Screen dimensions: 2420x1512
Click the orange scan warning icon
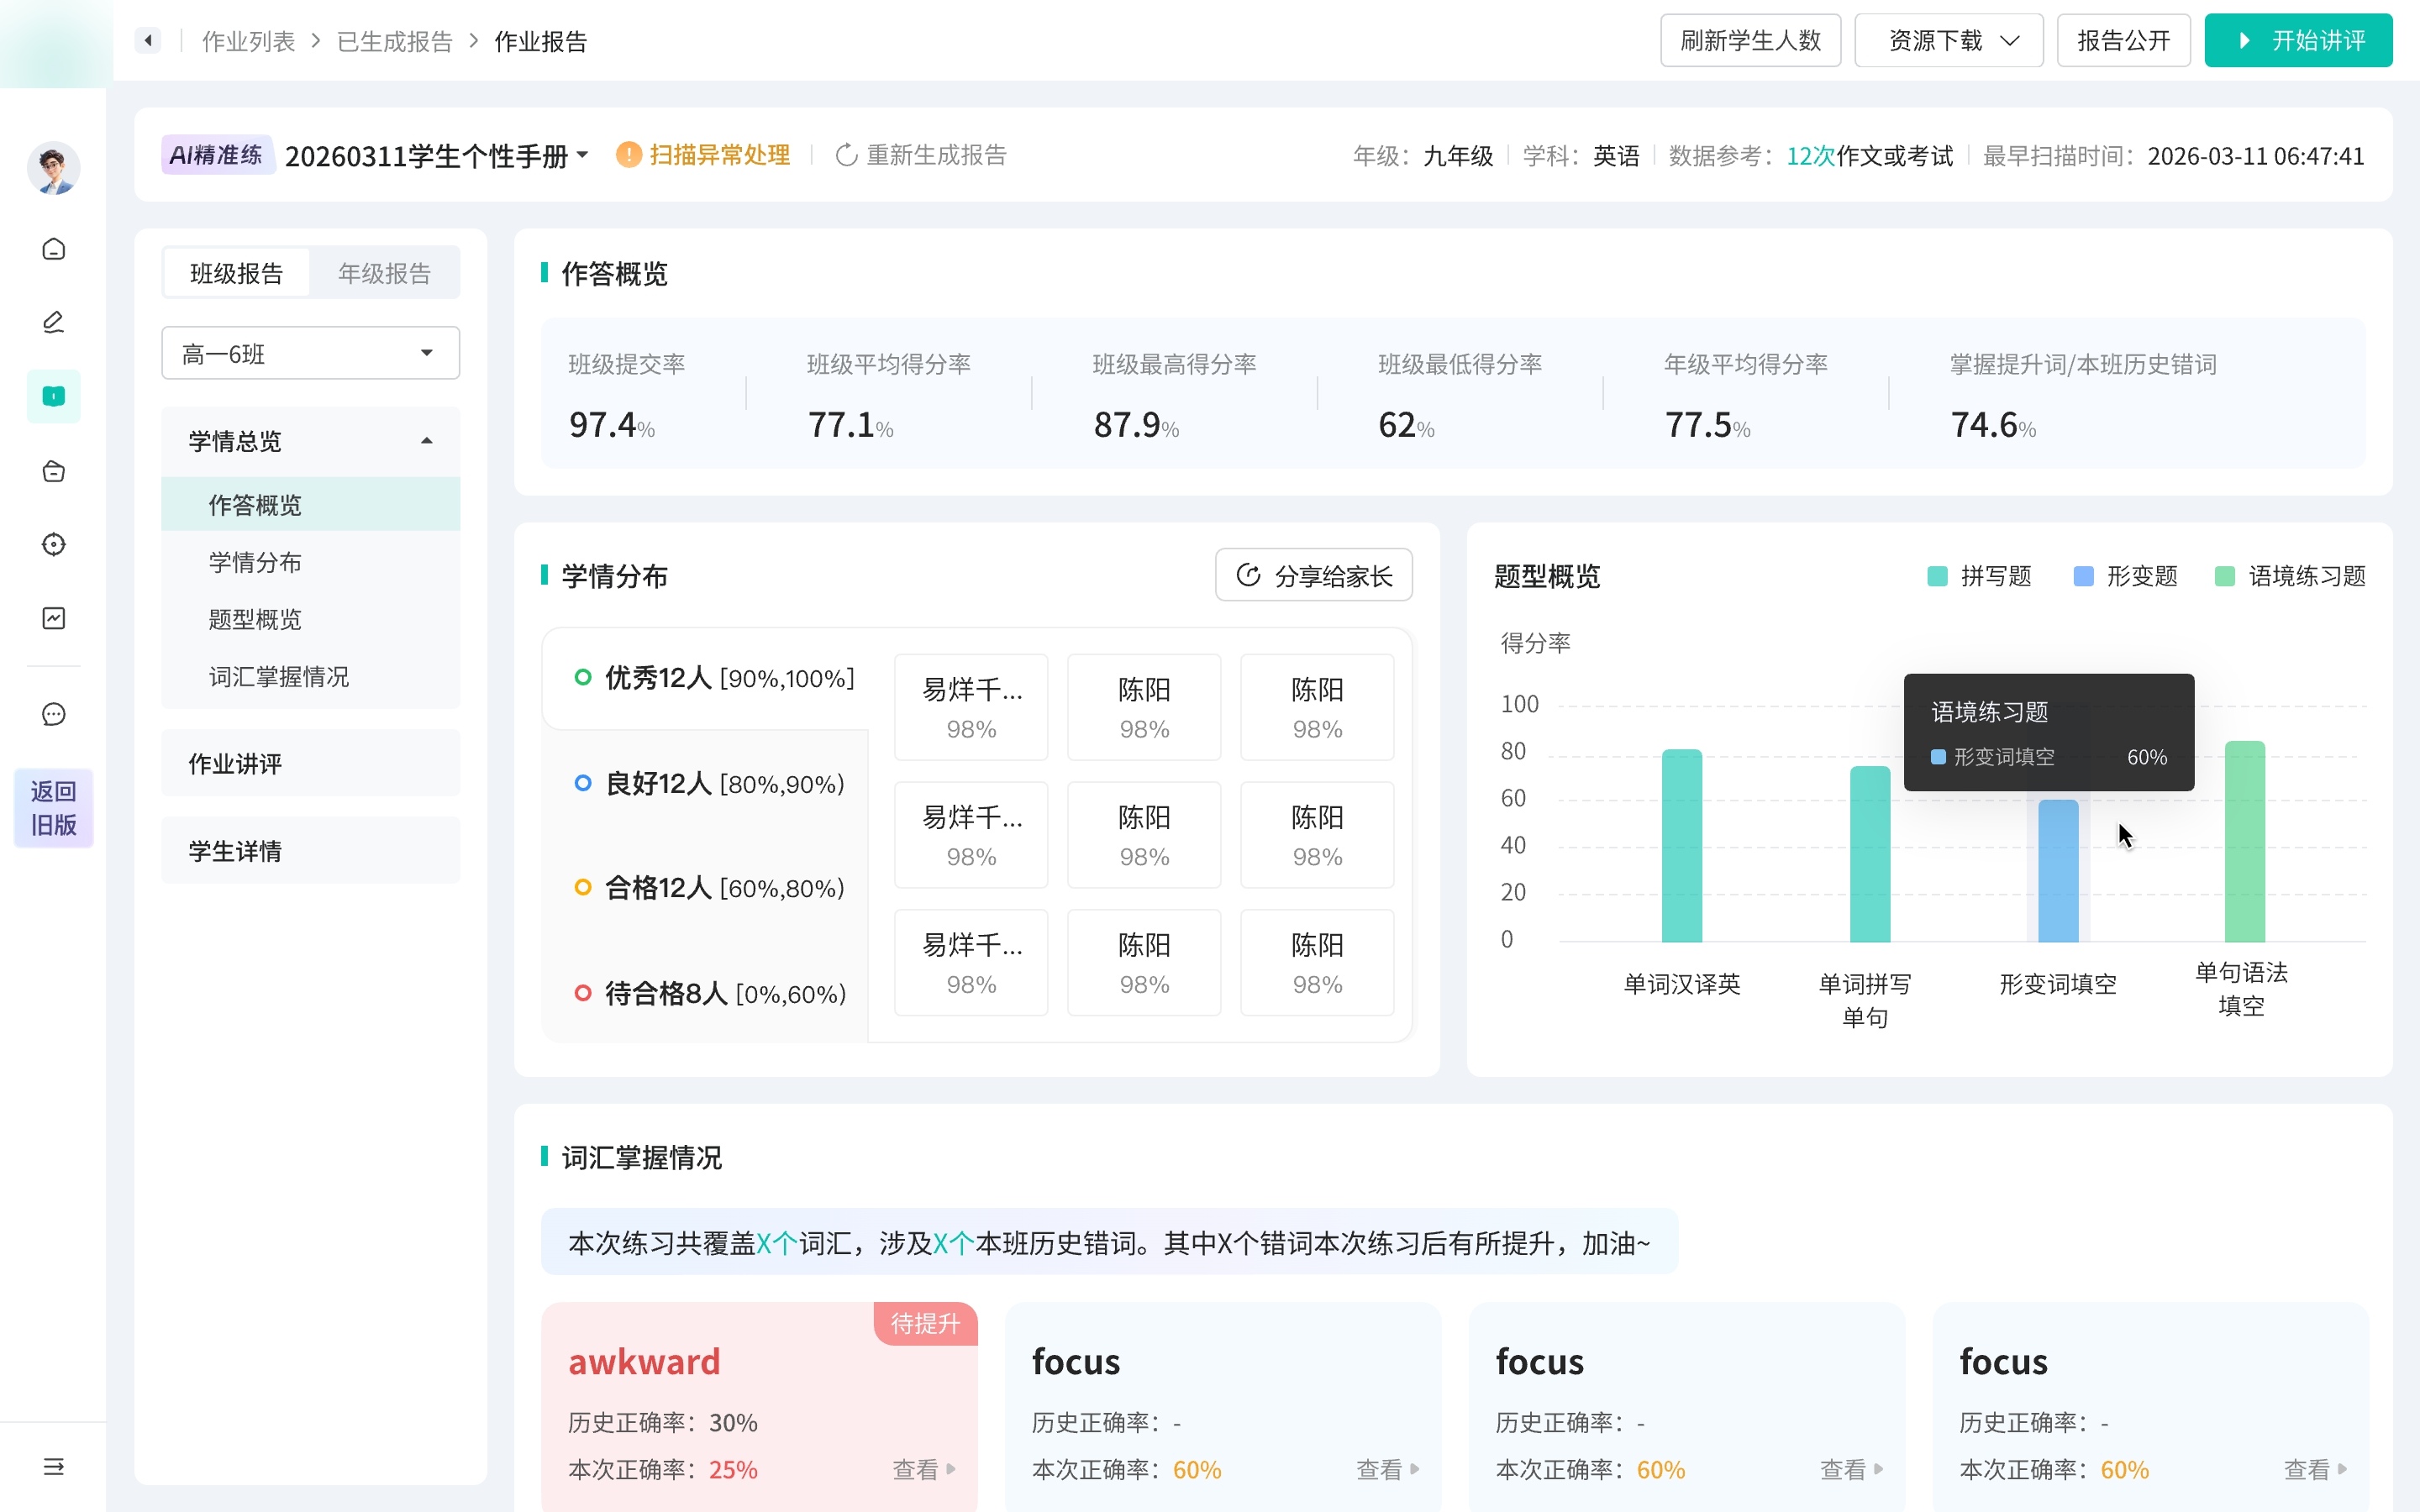629,155
